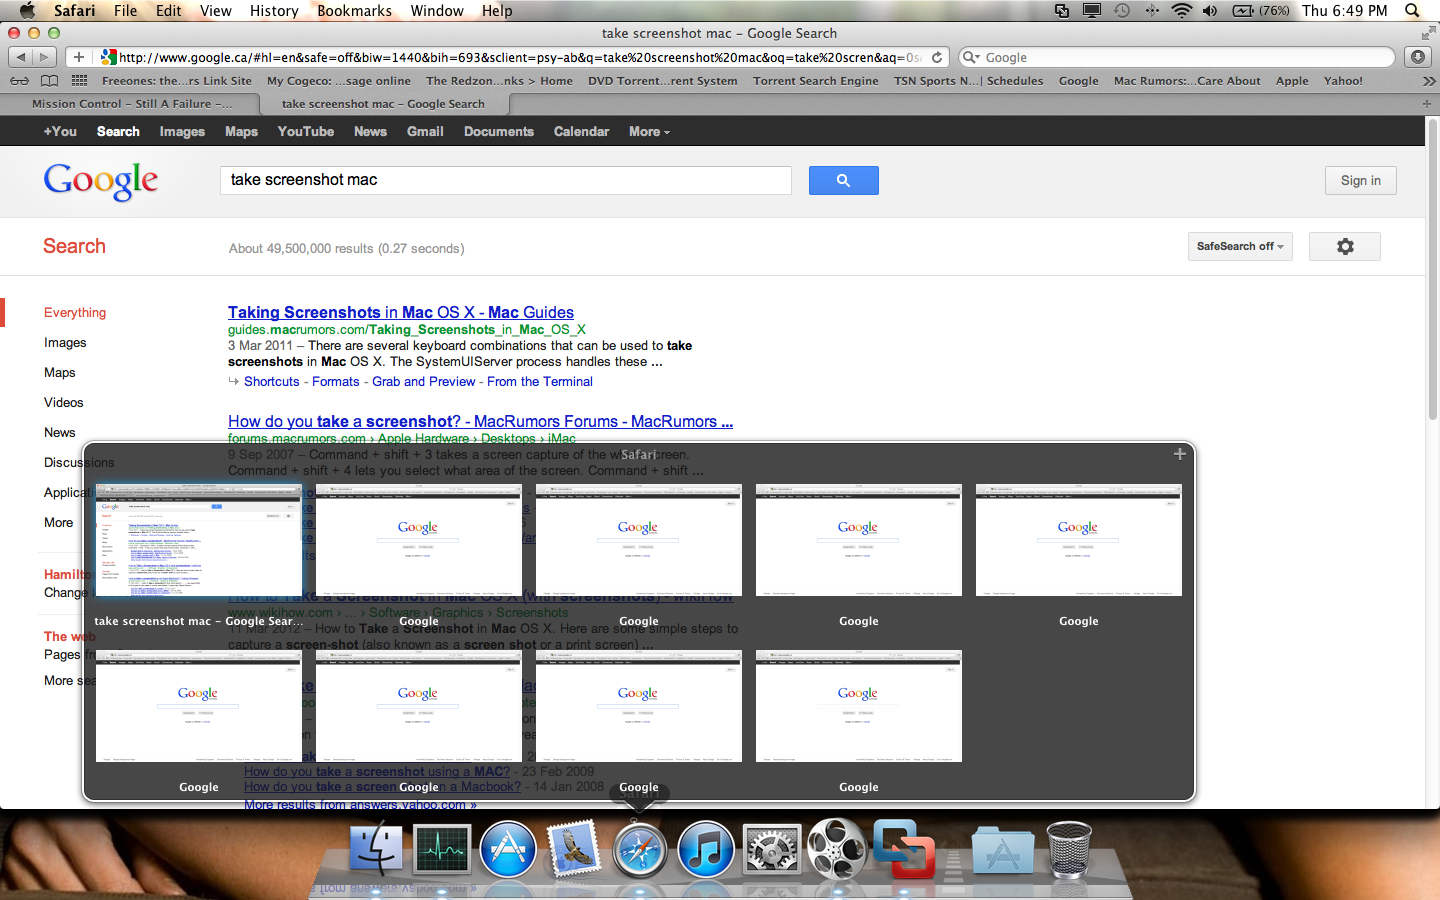Screen dimensions: 1440x900
Task: Expand the SafeSearch off dropdown
Action: click(1240, 246)
